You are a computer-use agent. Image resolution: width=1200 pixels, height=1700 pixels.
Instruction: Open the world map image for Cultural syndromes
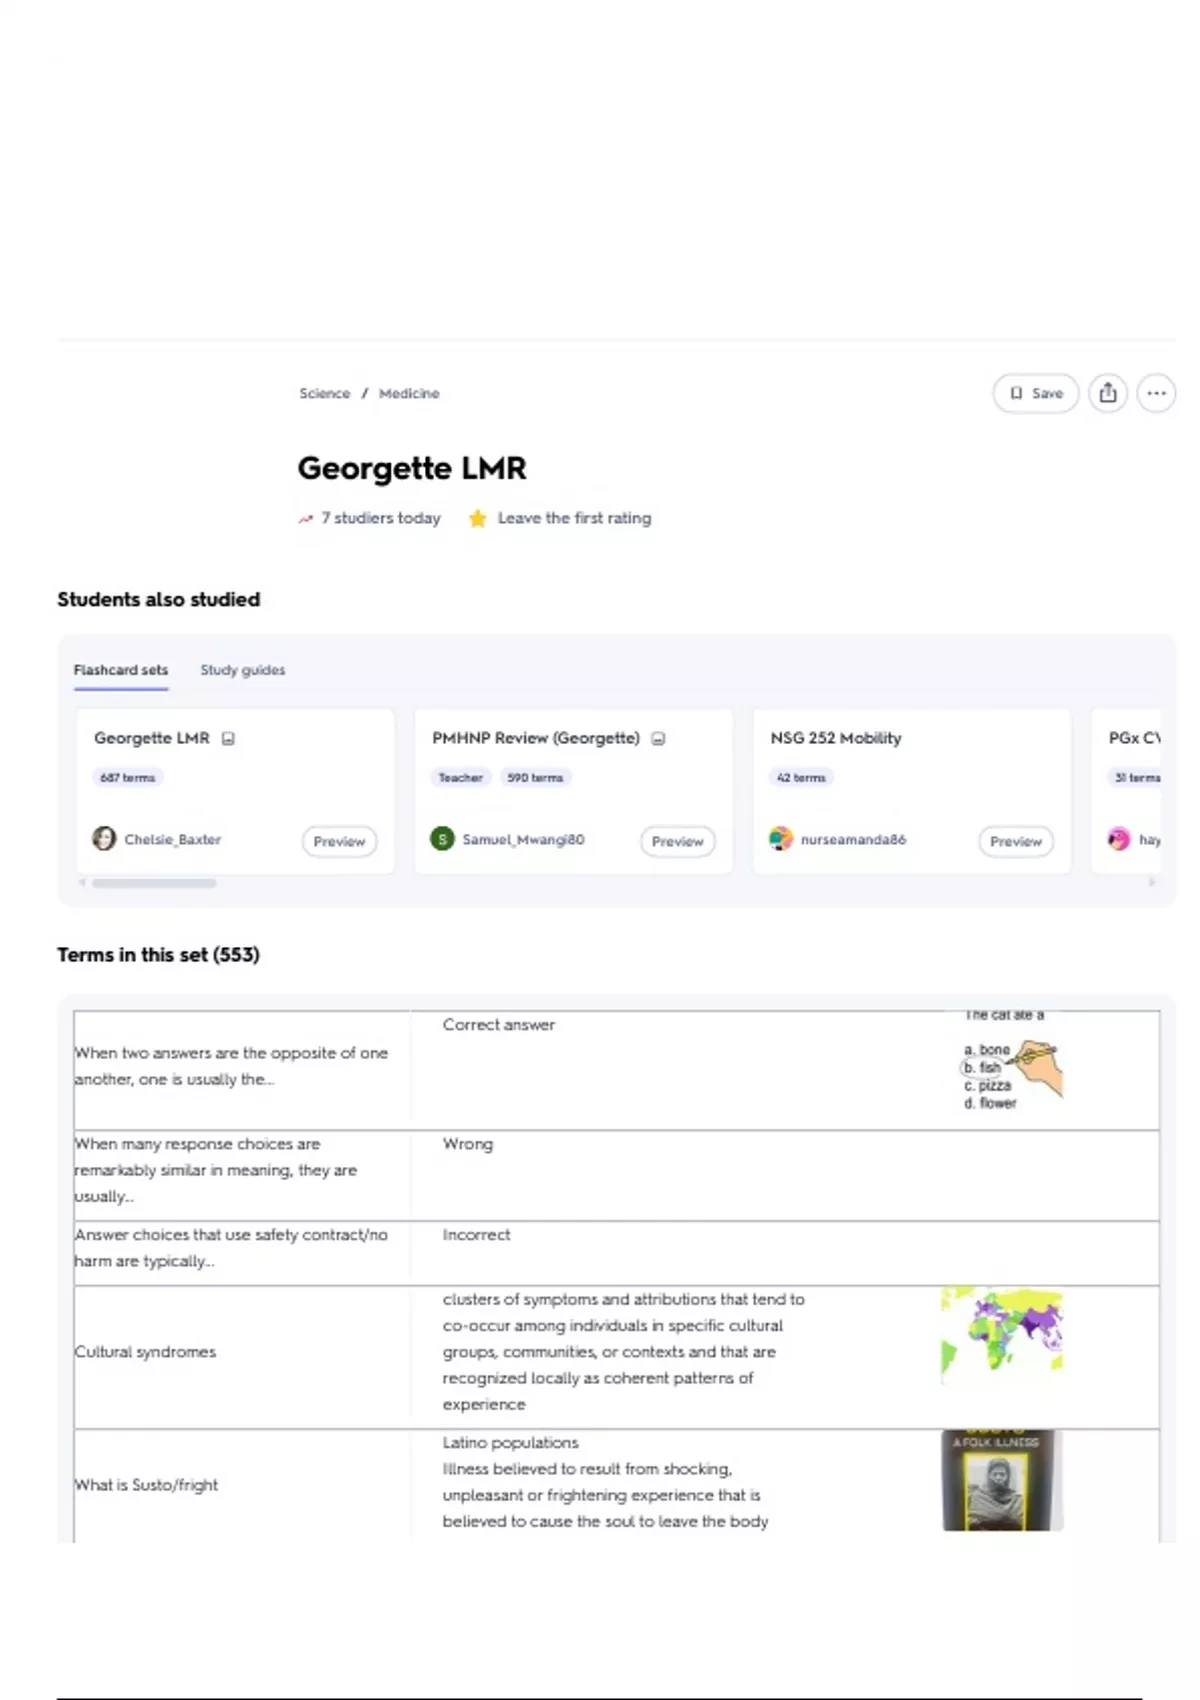1001,1335
